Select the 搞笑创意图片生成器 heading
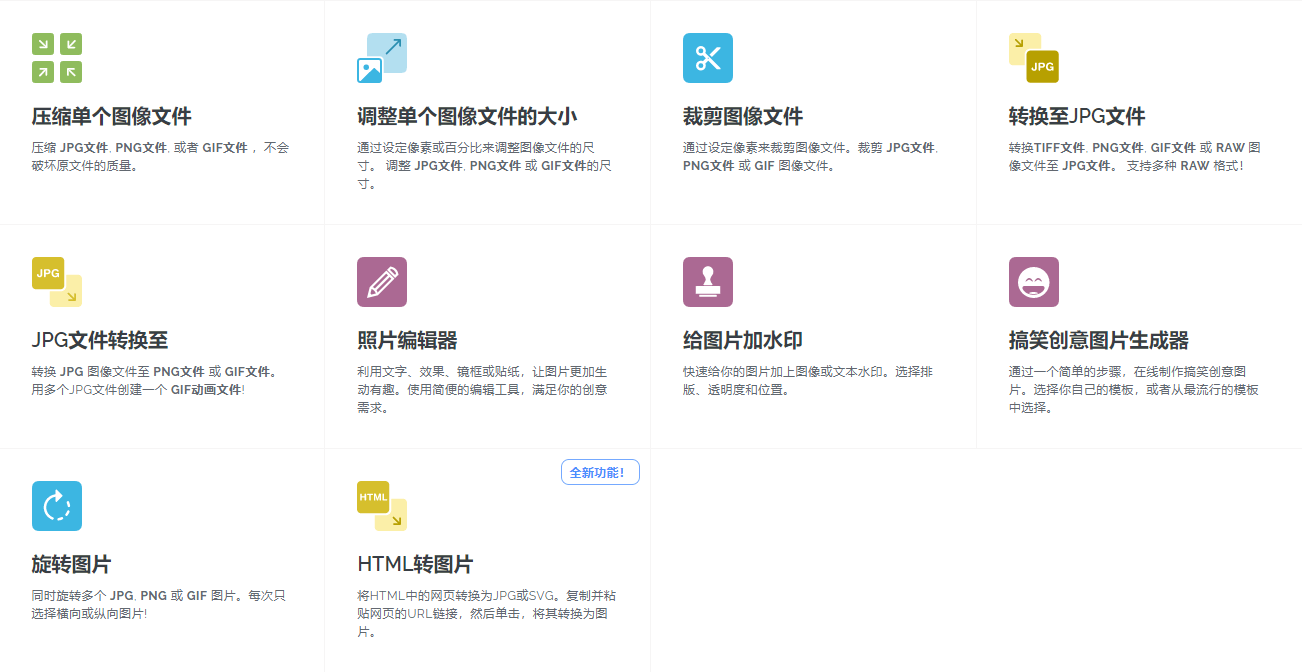The height and width of the screenshot is (672, 1302). (x=1099, y=340)
